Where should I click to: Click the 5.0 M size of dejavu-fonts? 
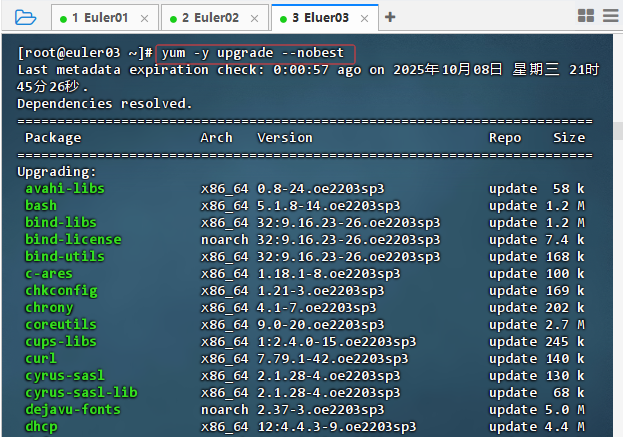tap(565, 410)
